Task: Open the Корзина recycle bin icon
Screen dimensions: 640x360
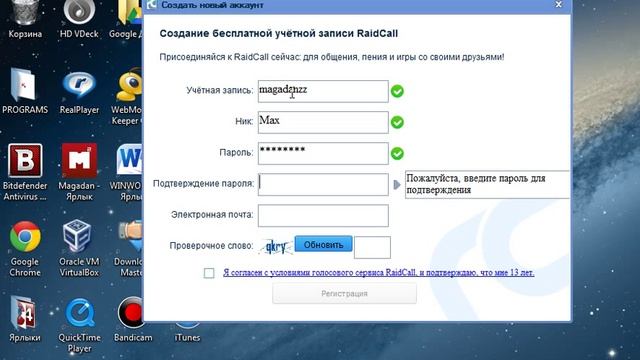Action: click(25, 18)
